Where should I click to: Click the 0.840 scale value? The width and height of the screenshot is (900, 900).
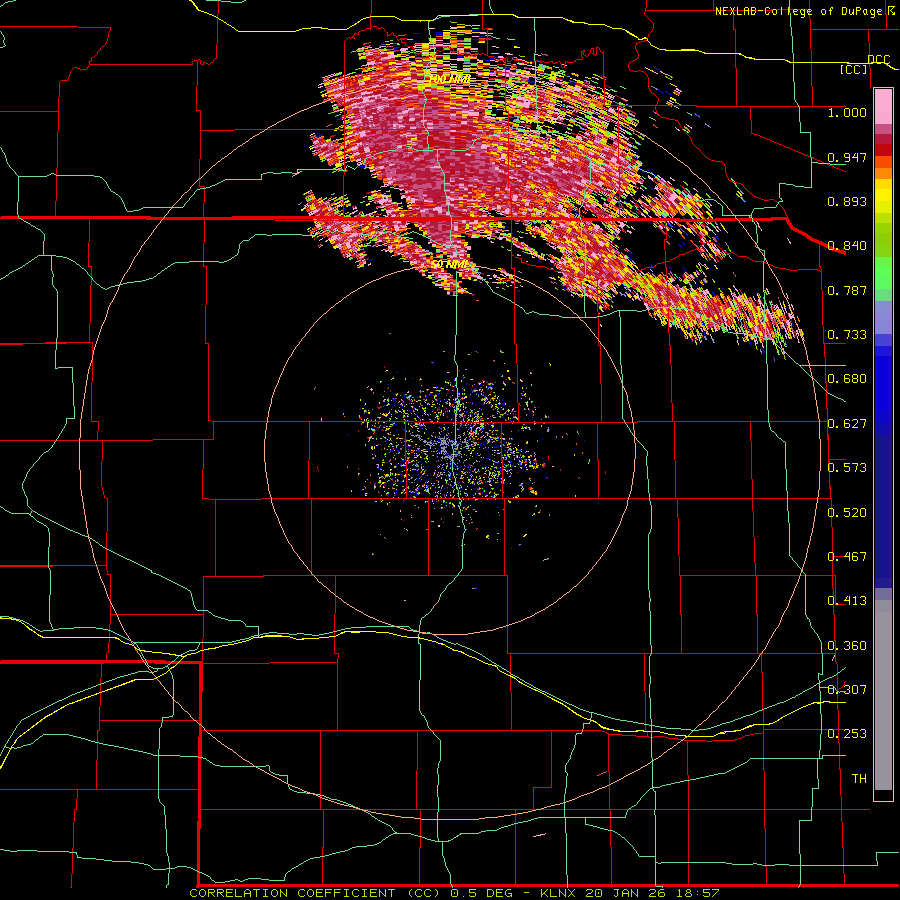pos(847,246)
